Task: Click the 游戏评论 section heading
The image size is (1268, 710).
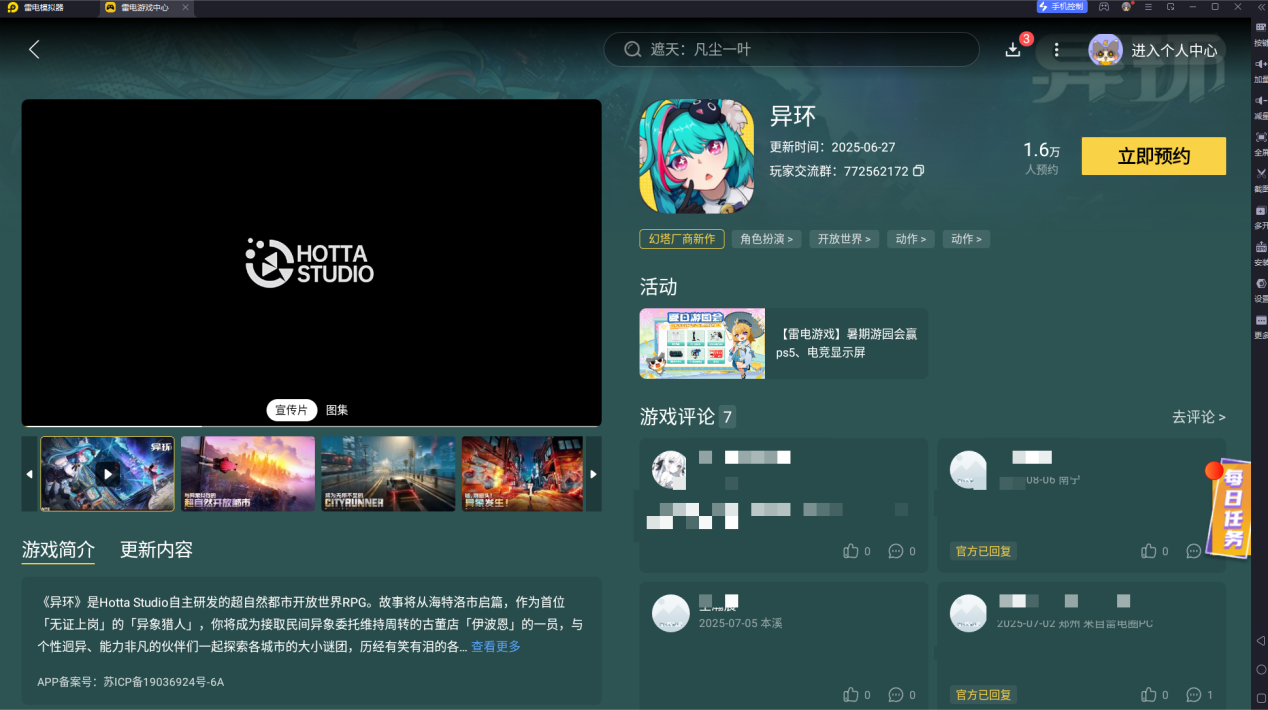Action: 677,417
